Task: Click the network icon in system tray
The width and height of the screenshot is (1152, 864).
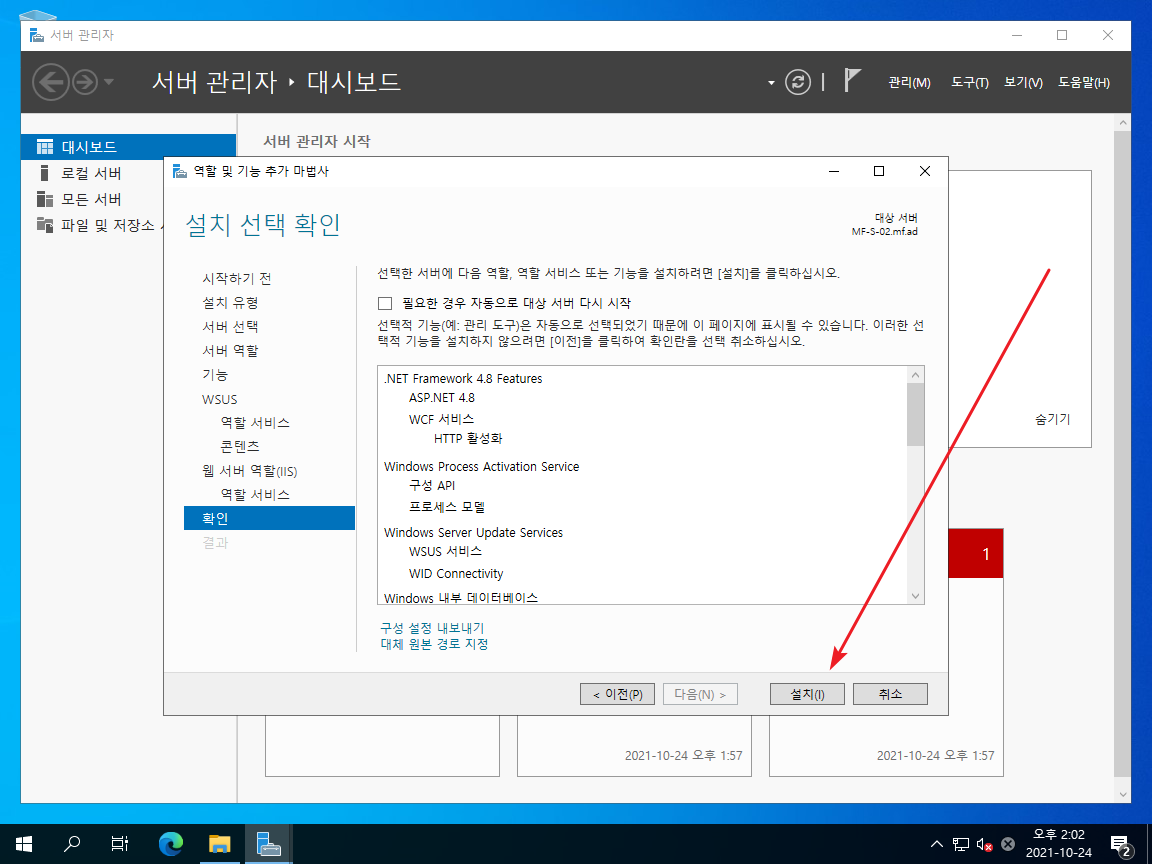Action: pyautogui.click(x=960, y=844)
